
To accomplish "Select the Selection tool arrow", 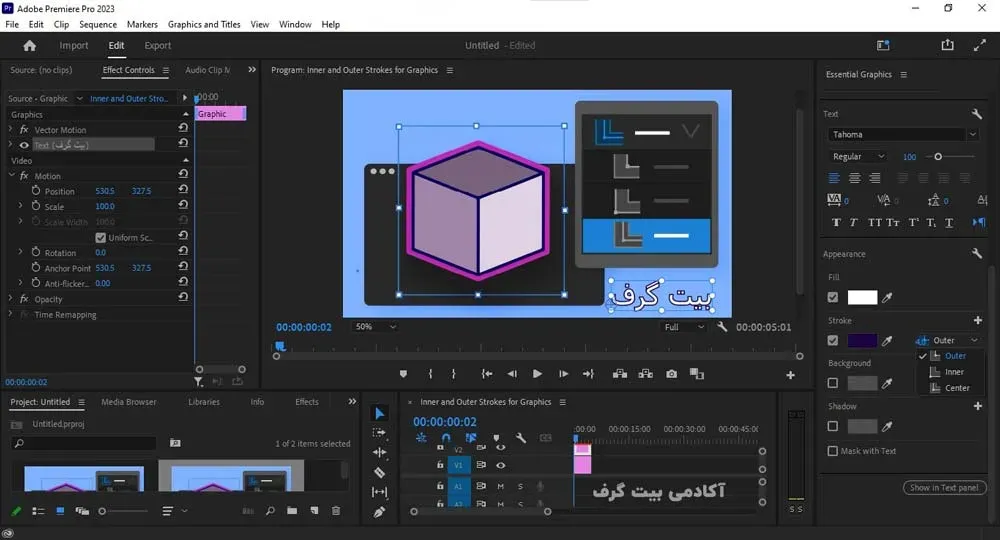I will point(379,414).
